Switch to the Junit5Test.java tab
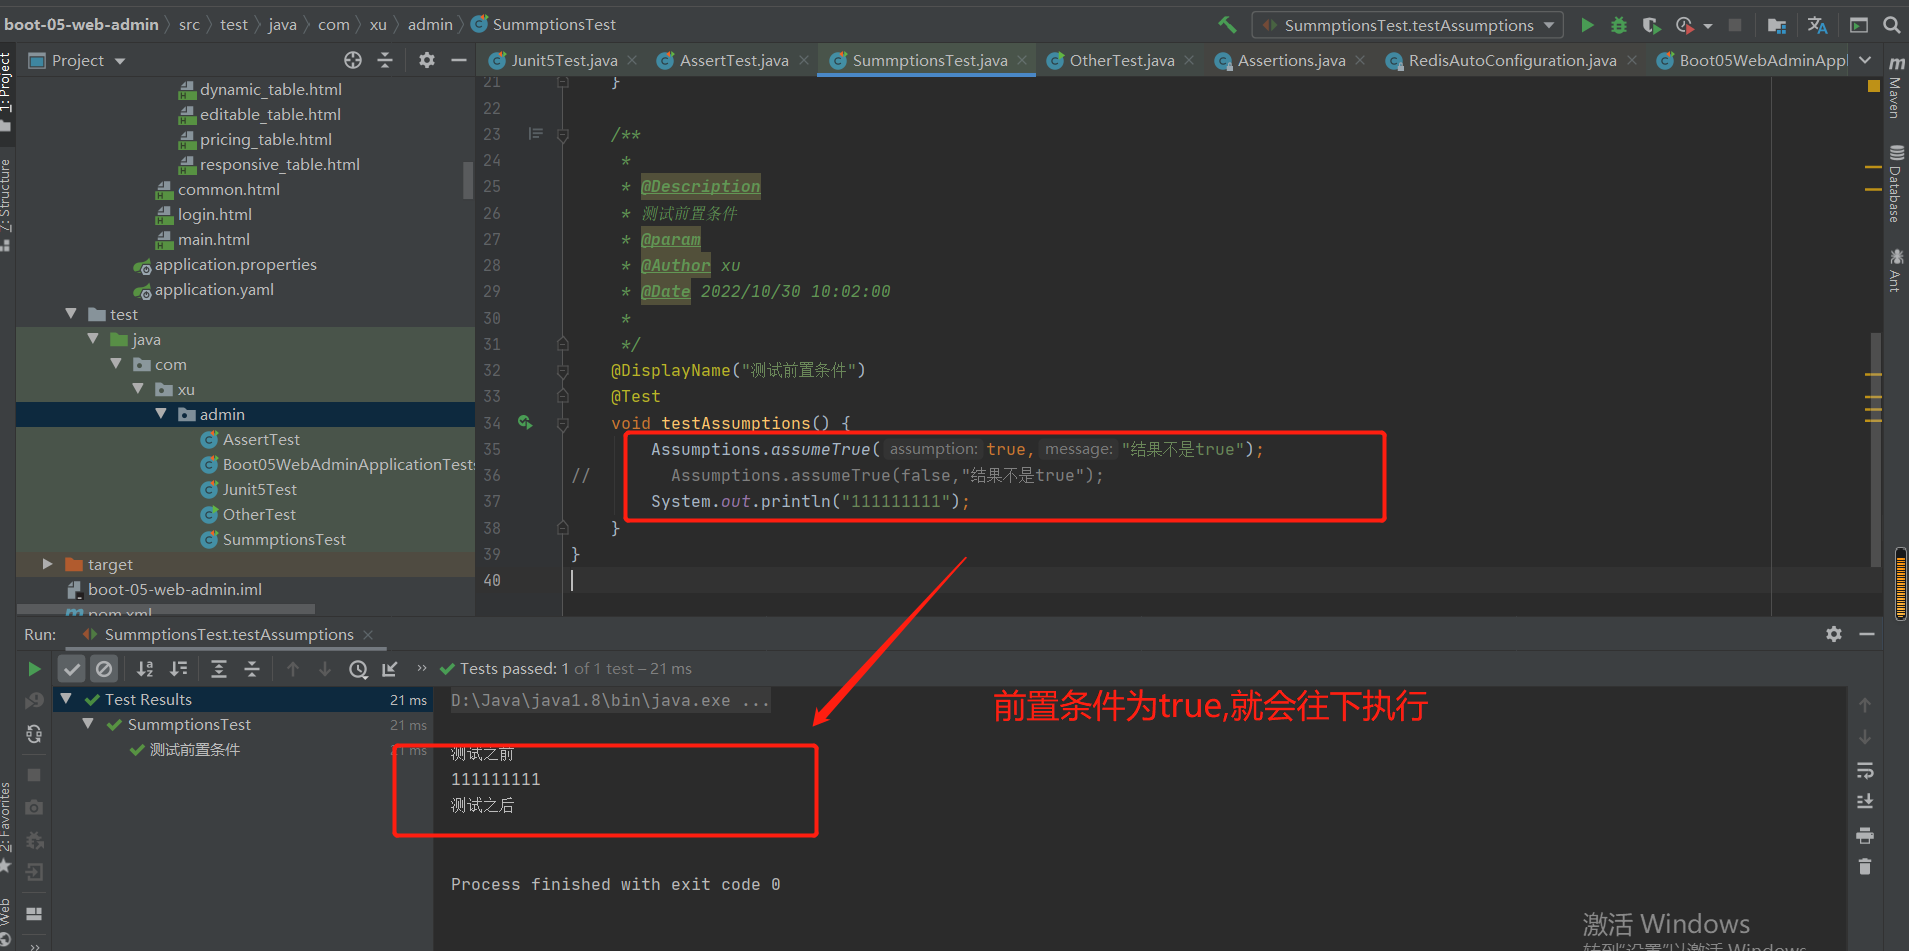 [x=564, y=60]
